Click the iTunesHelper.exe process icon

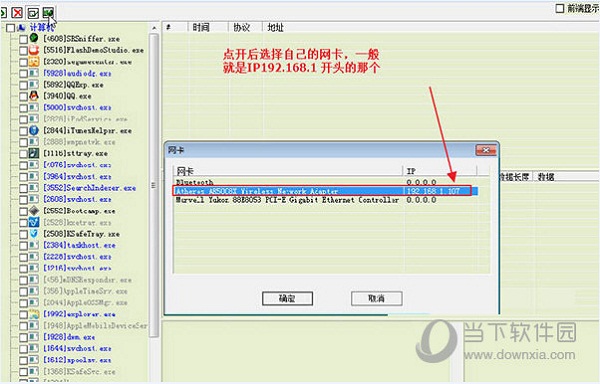[34, 130]
